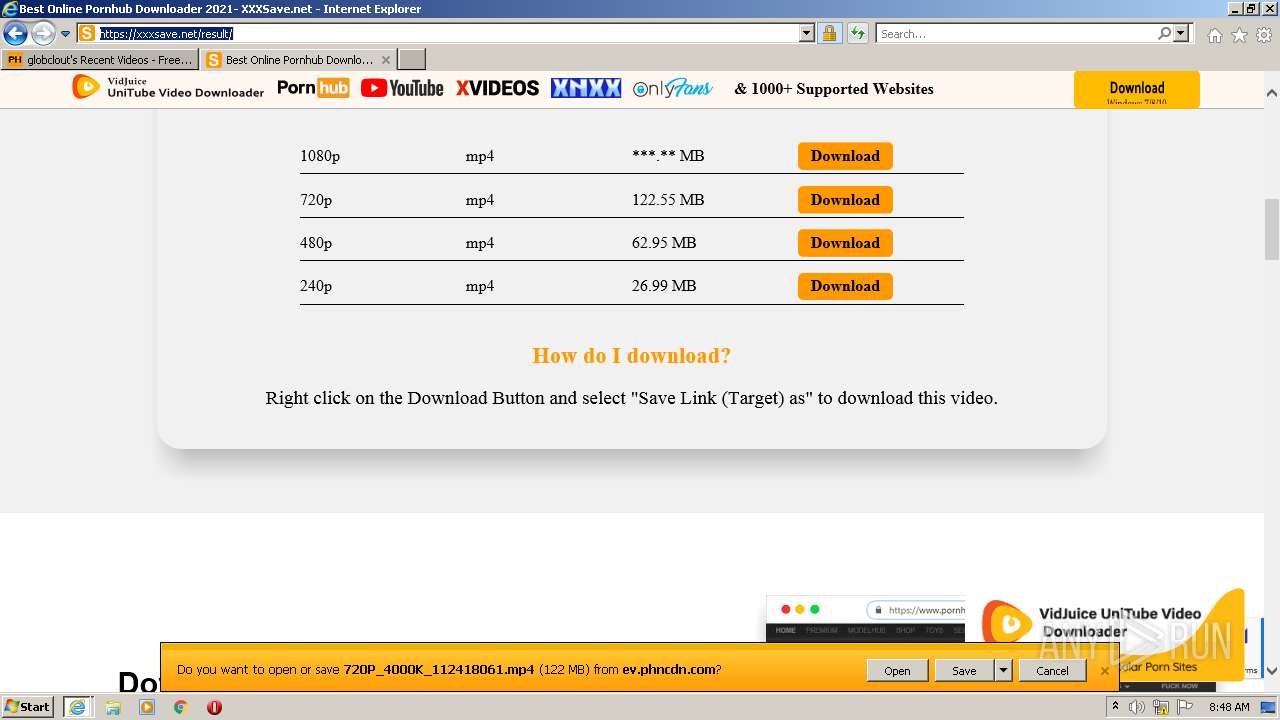Switch to globclout's Recent Videos tab
The width and height of the screenshot is (1280, 720).
(100, 60)
